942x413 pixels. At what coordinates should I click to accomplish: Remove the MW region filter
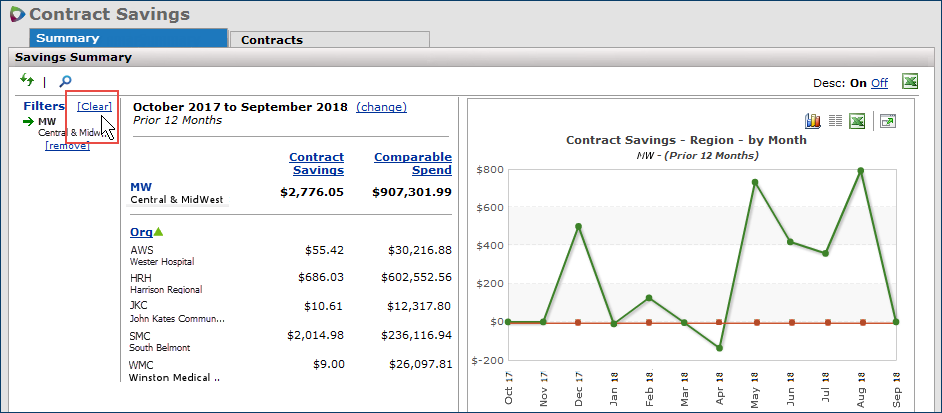(x=67, y=145)
